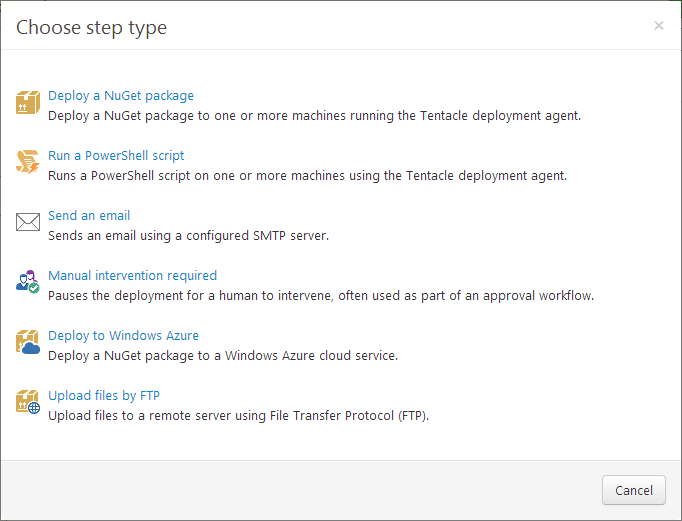Click the PowerShell script scroll icon

tap(27, 162)
